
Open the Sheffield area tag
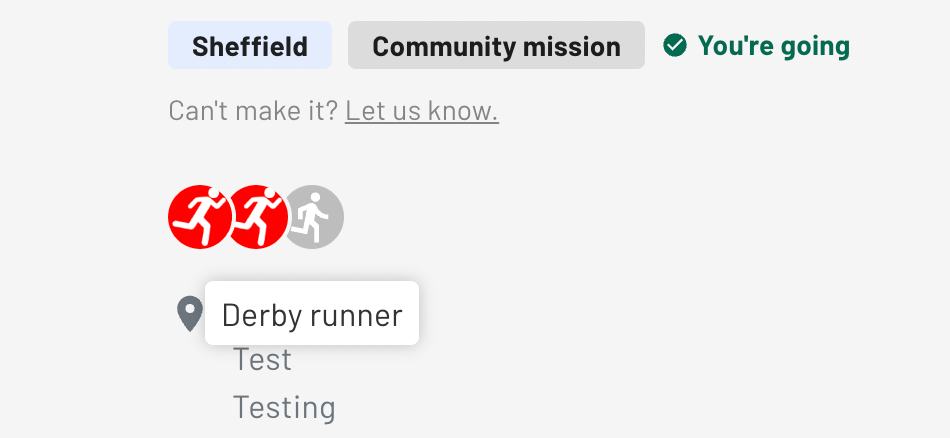[x=250, y=45]
